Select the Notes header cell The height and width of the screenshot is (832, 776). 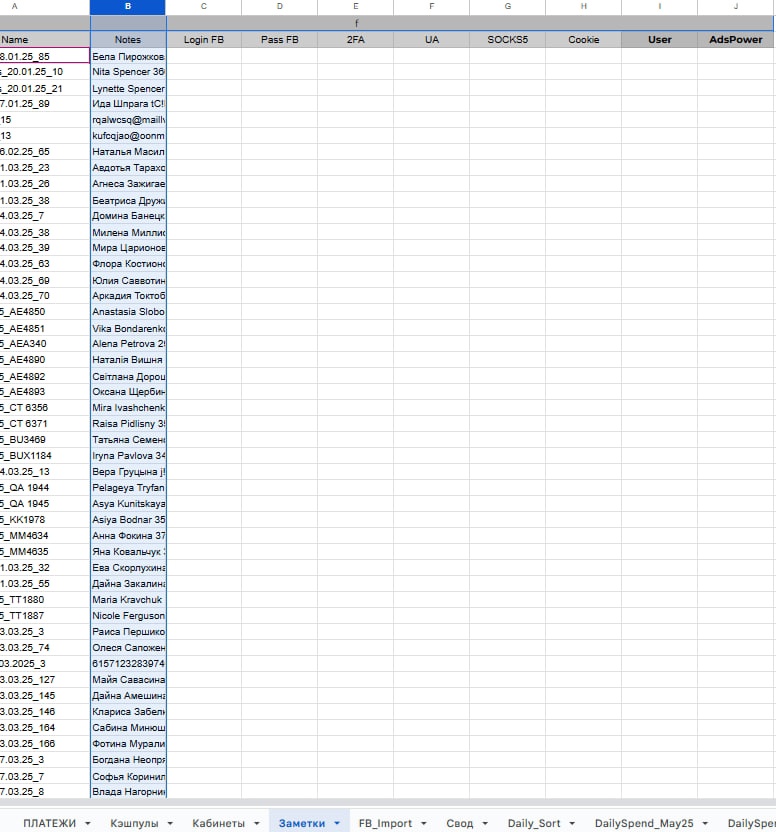(128, 40)
